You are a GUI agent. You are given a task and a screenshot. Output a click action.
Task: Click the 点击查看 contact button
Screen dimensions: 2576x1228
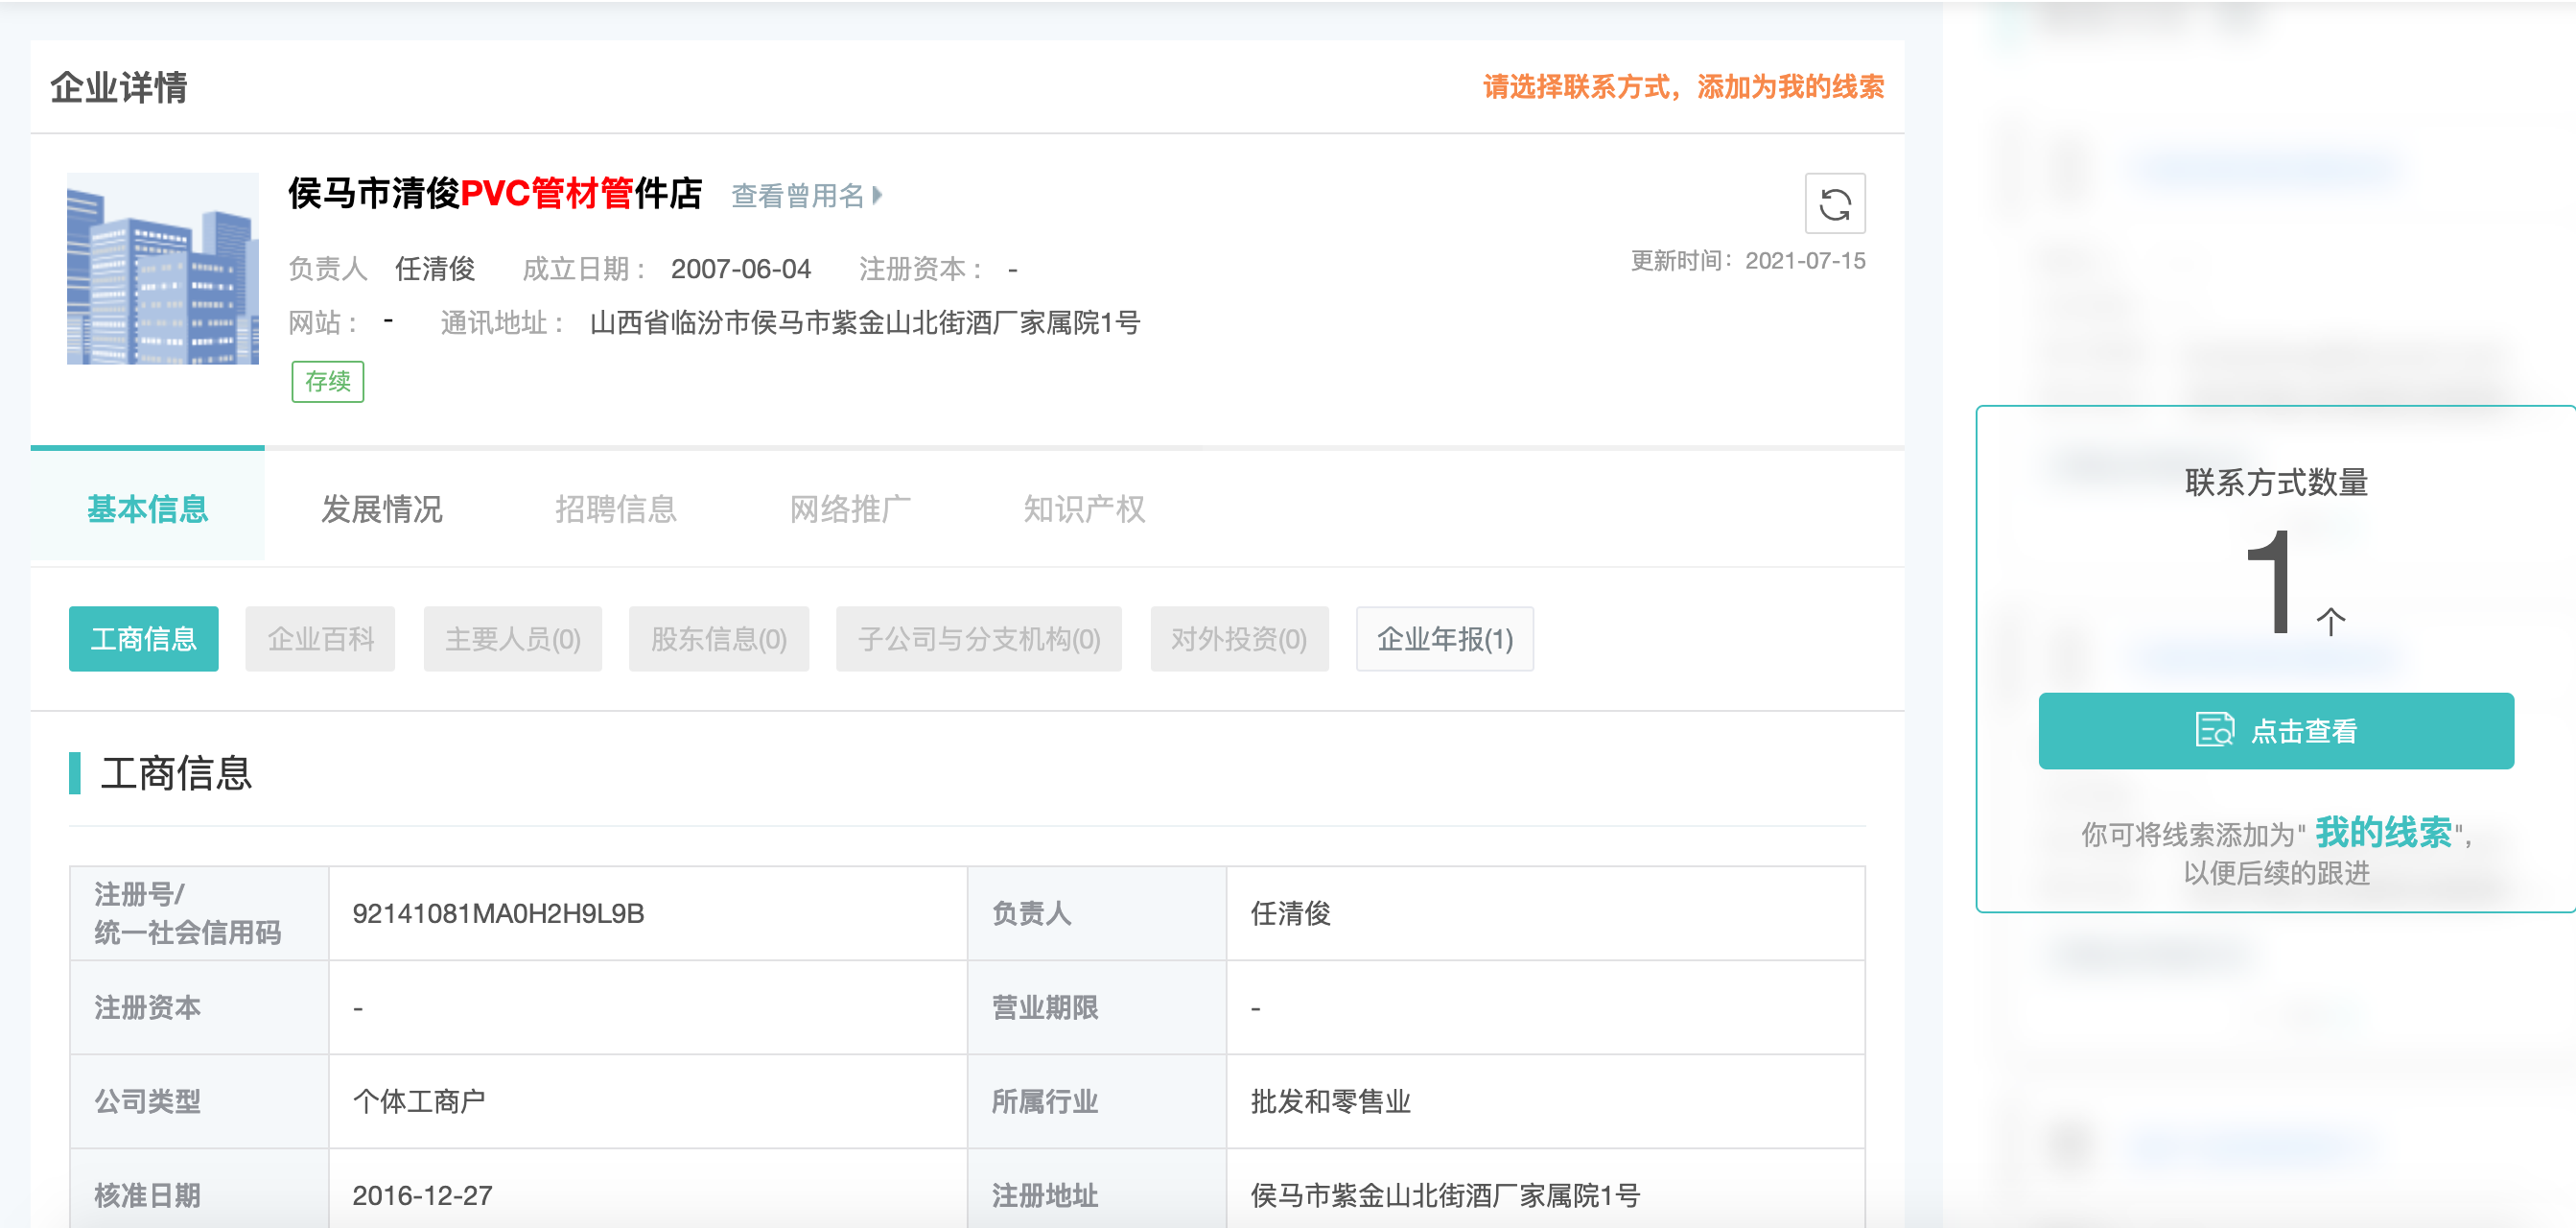coord(2276,731)
